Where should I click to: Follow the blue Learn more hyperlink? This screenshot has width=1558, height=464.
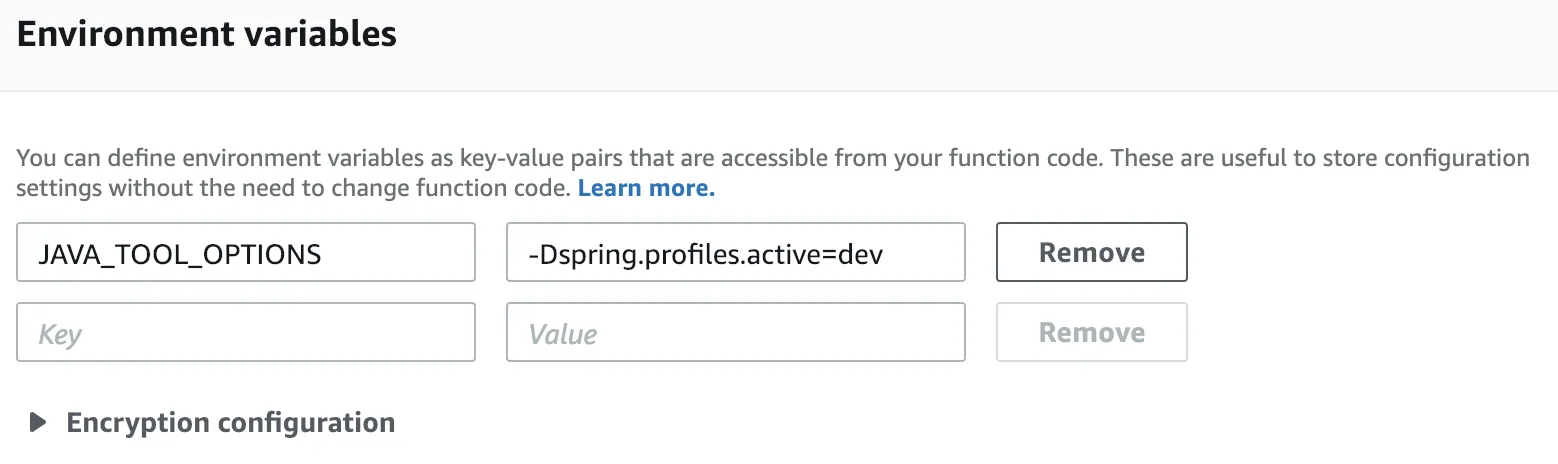646,188
